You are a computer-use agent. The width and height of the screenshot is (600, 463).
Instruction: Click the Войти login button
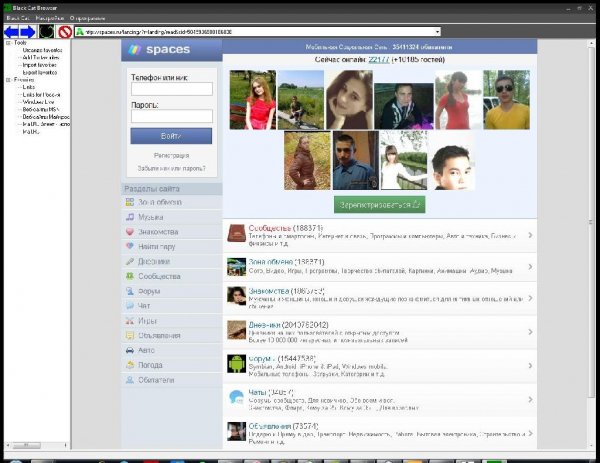point(171,136)
